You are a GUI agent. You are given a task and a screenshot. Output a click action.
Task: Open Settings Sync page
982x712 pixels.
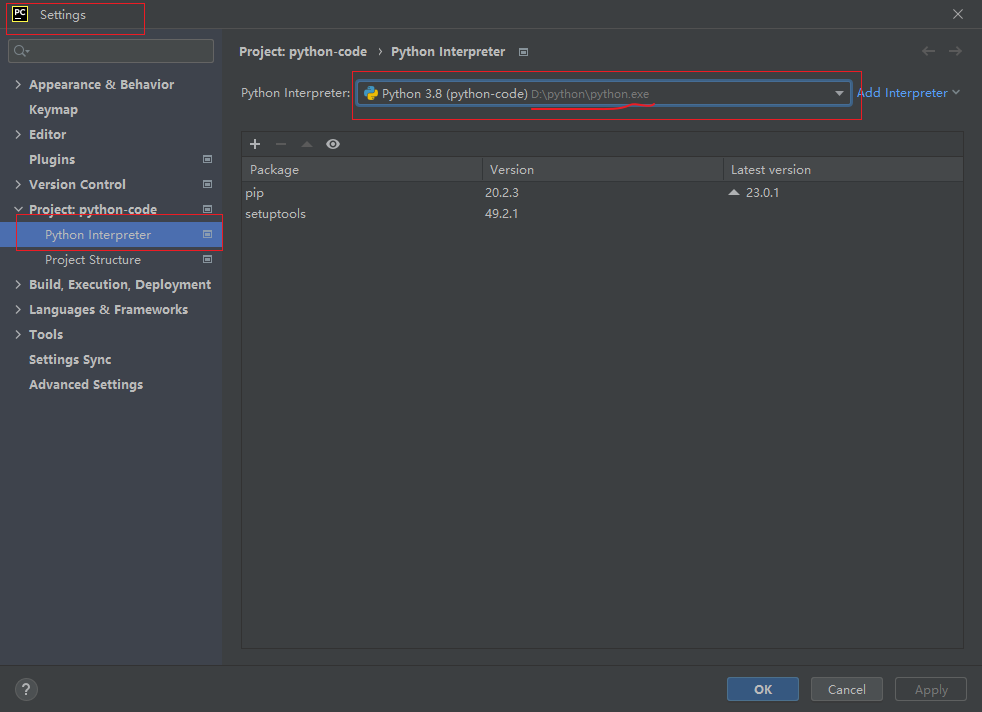pos(70,359)
